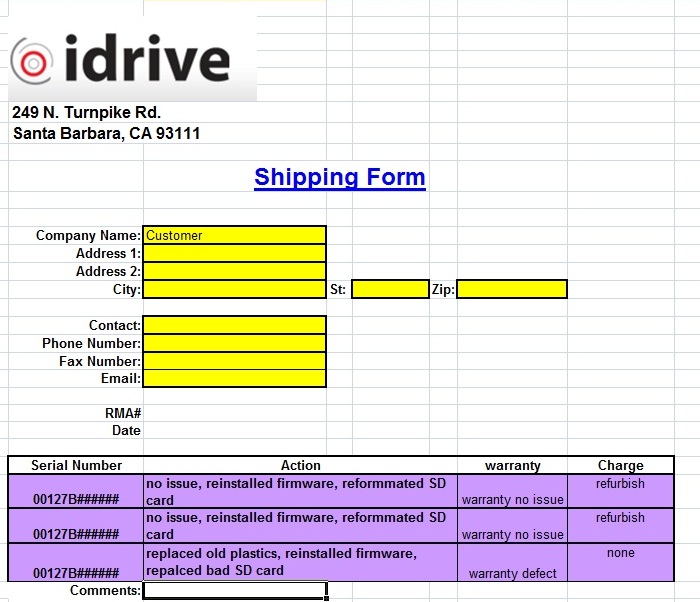
Task: Click the 'Date' label
Action: 126,431
